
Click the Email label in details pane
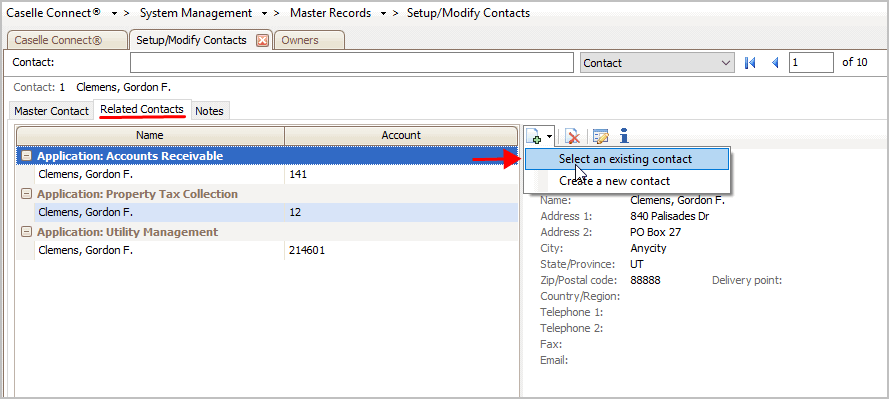(x=554, y=360)
